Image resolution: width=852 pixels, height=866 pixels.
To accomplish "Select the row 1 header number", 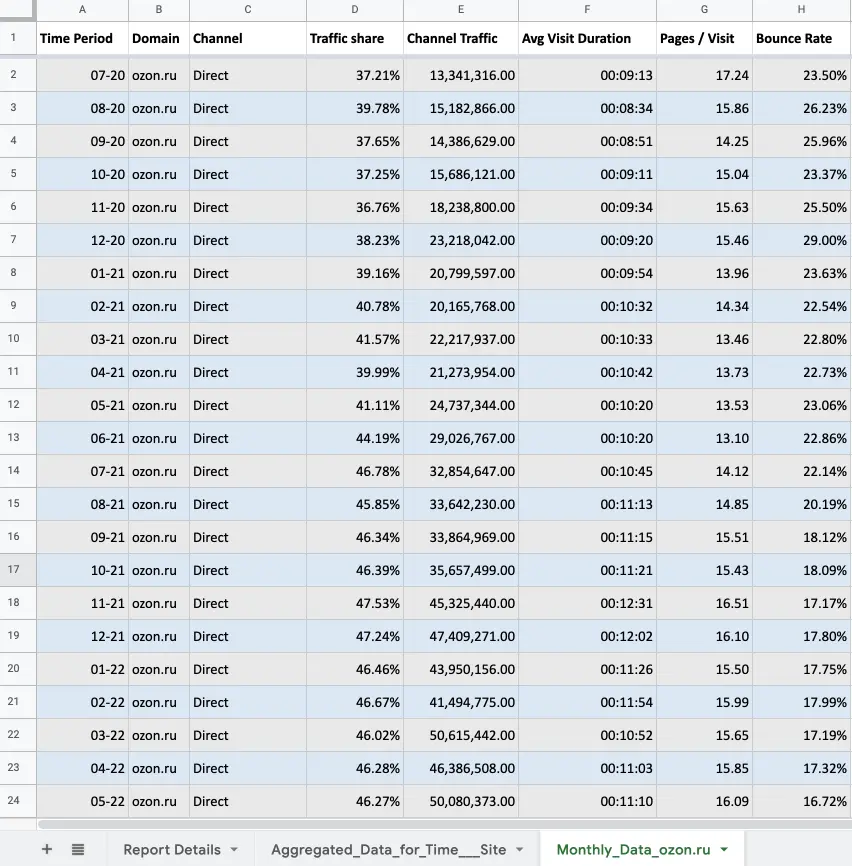I will click(x=14, y=38).
